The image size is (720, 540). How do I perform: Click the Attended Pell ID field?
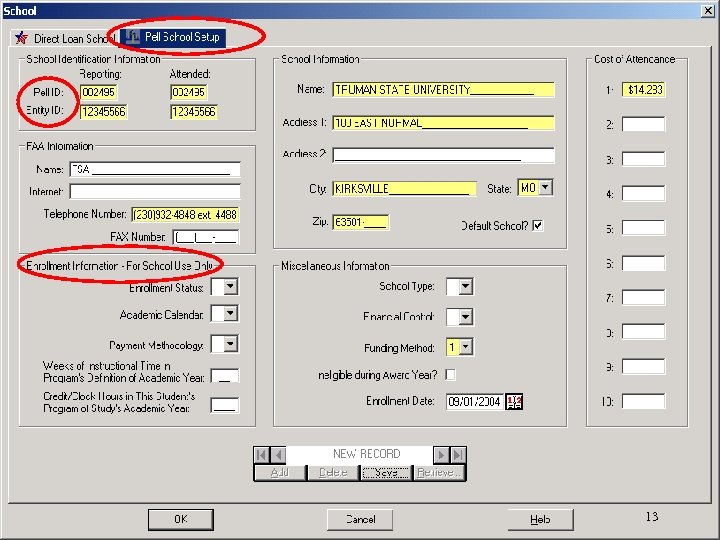[x=189, y=92]
